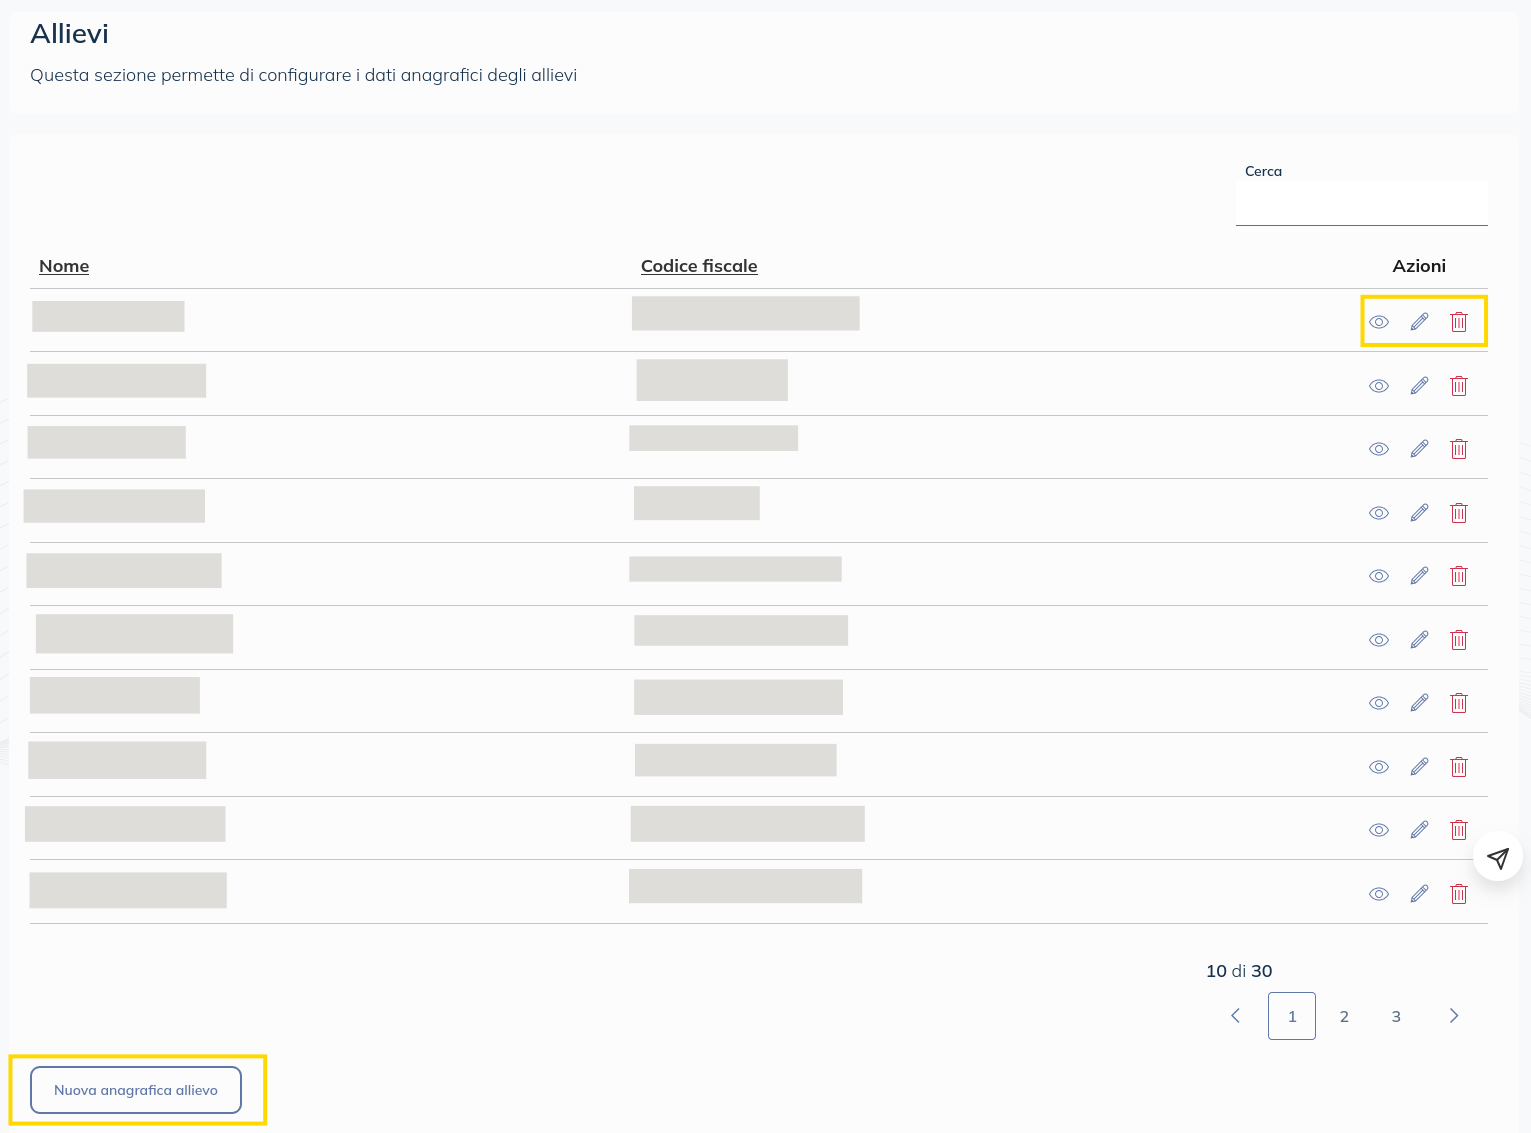The height and width of the screenshot is (1133, 1531).
Task: View details of the fourth row student
Action: point(1379,513)
